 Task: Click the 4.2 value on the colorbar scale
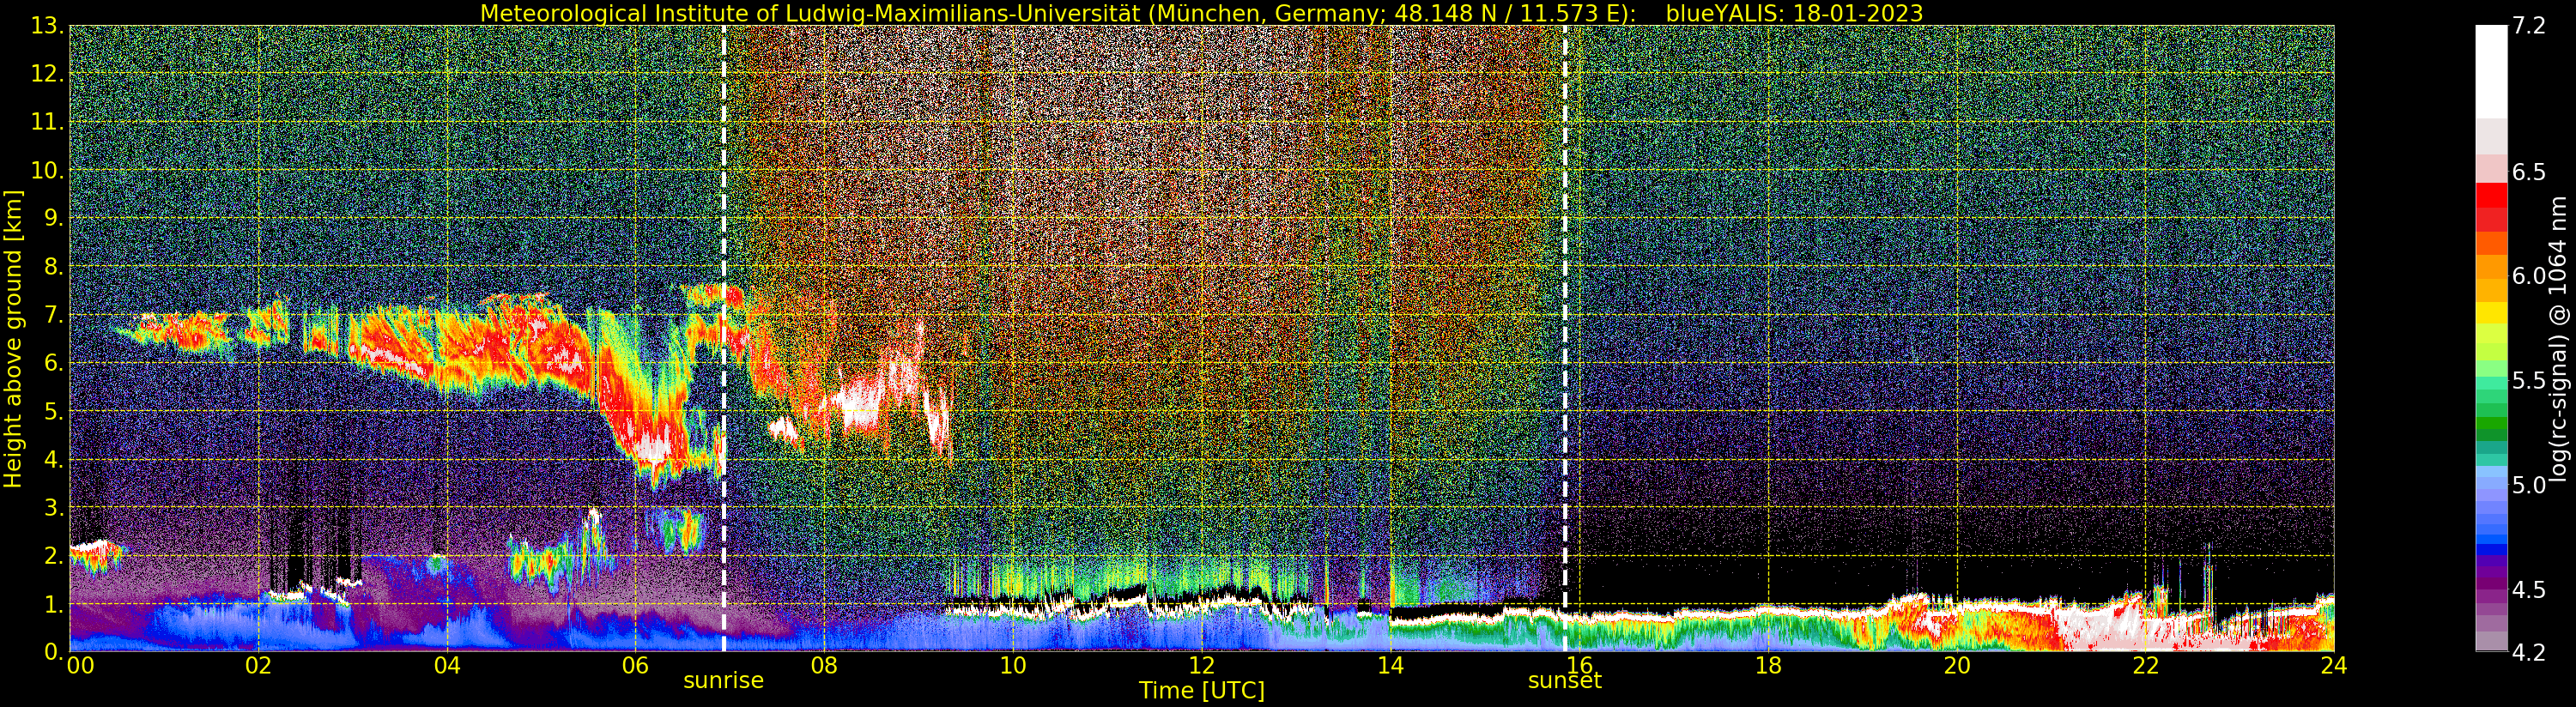coord(2530,651)
